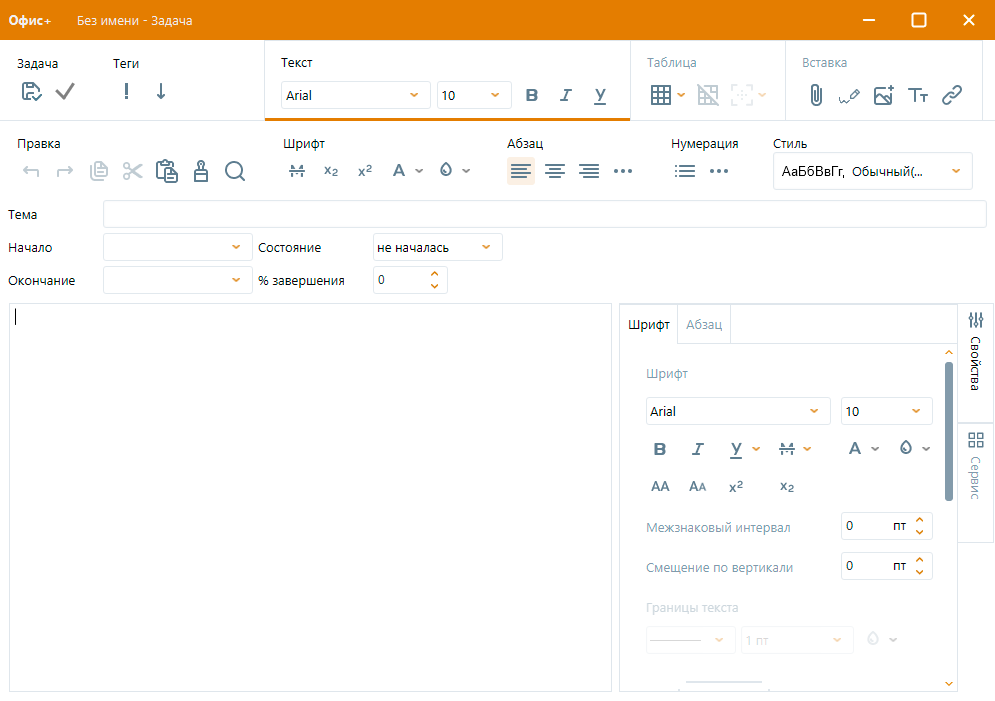Click inside the Тема input field
Image resolution: width=995 pixels, height=701 pixels.
[x=544, y=214]
